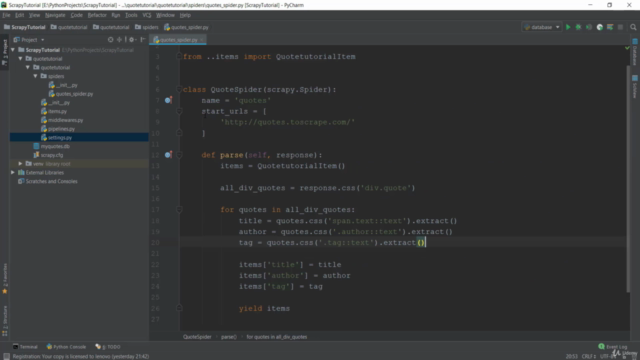Image resolution: width=640 pixels, height=360 pixels.
Task: Open the Tools menu
Action: [131, 15]
